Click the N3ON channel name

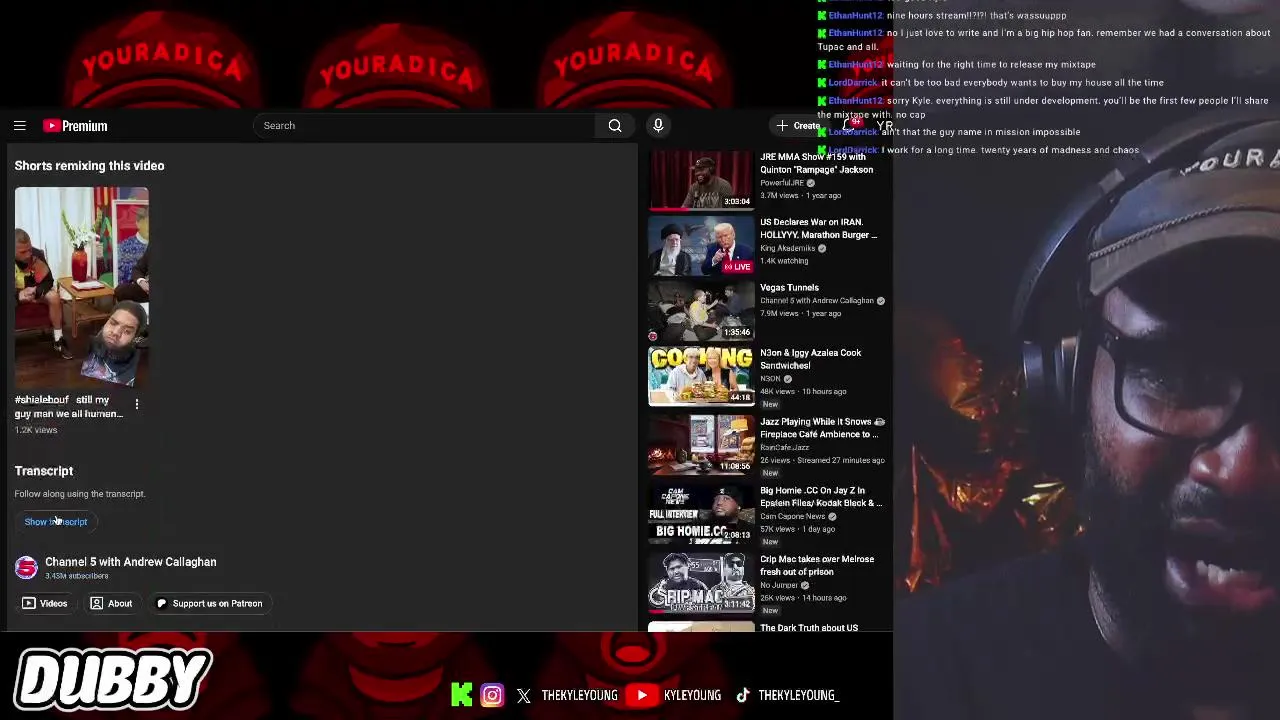pyautogui.click(x=770, y=379)
